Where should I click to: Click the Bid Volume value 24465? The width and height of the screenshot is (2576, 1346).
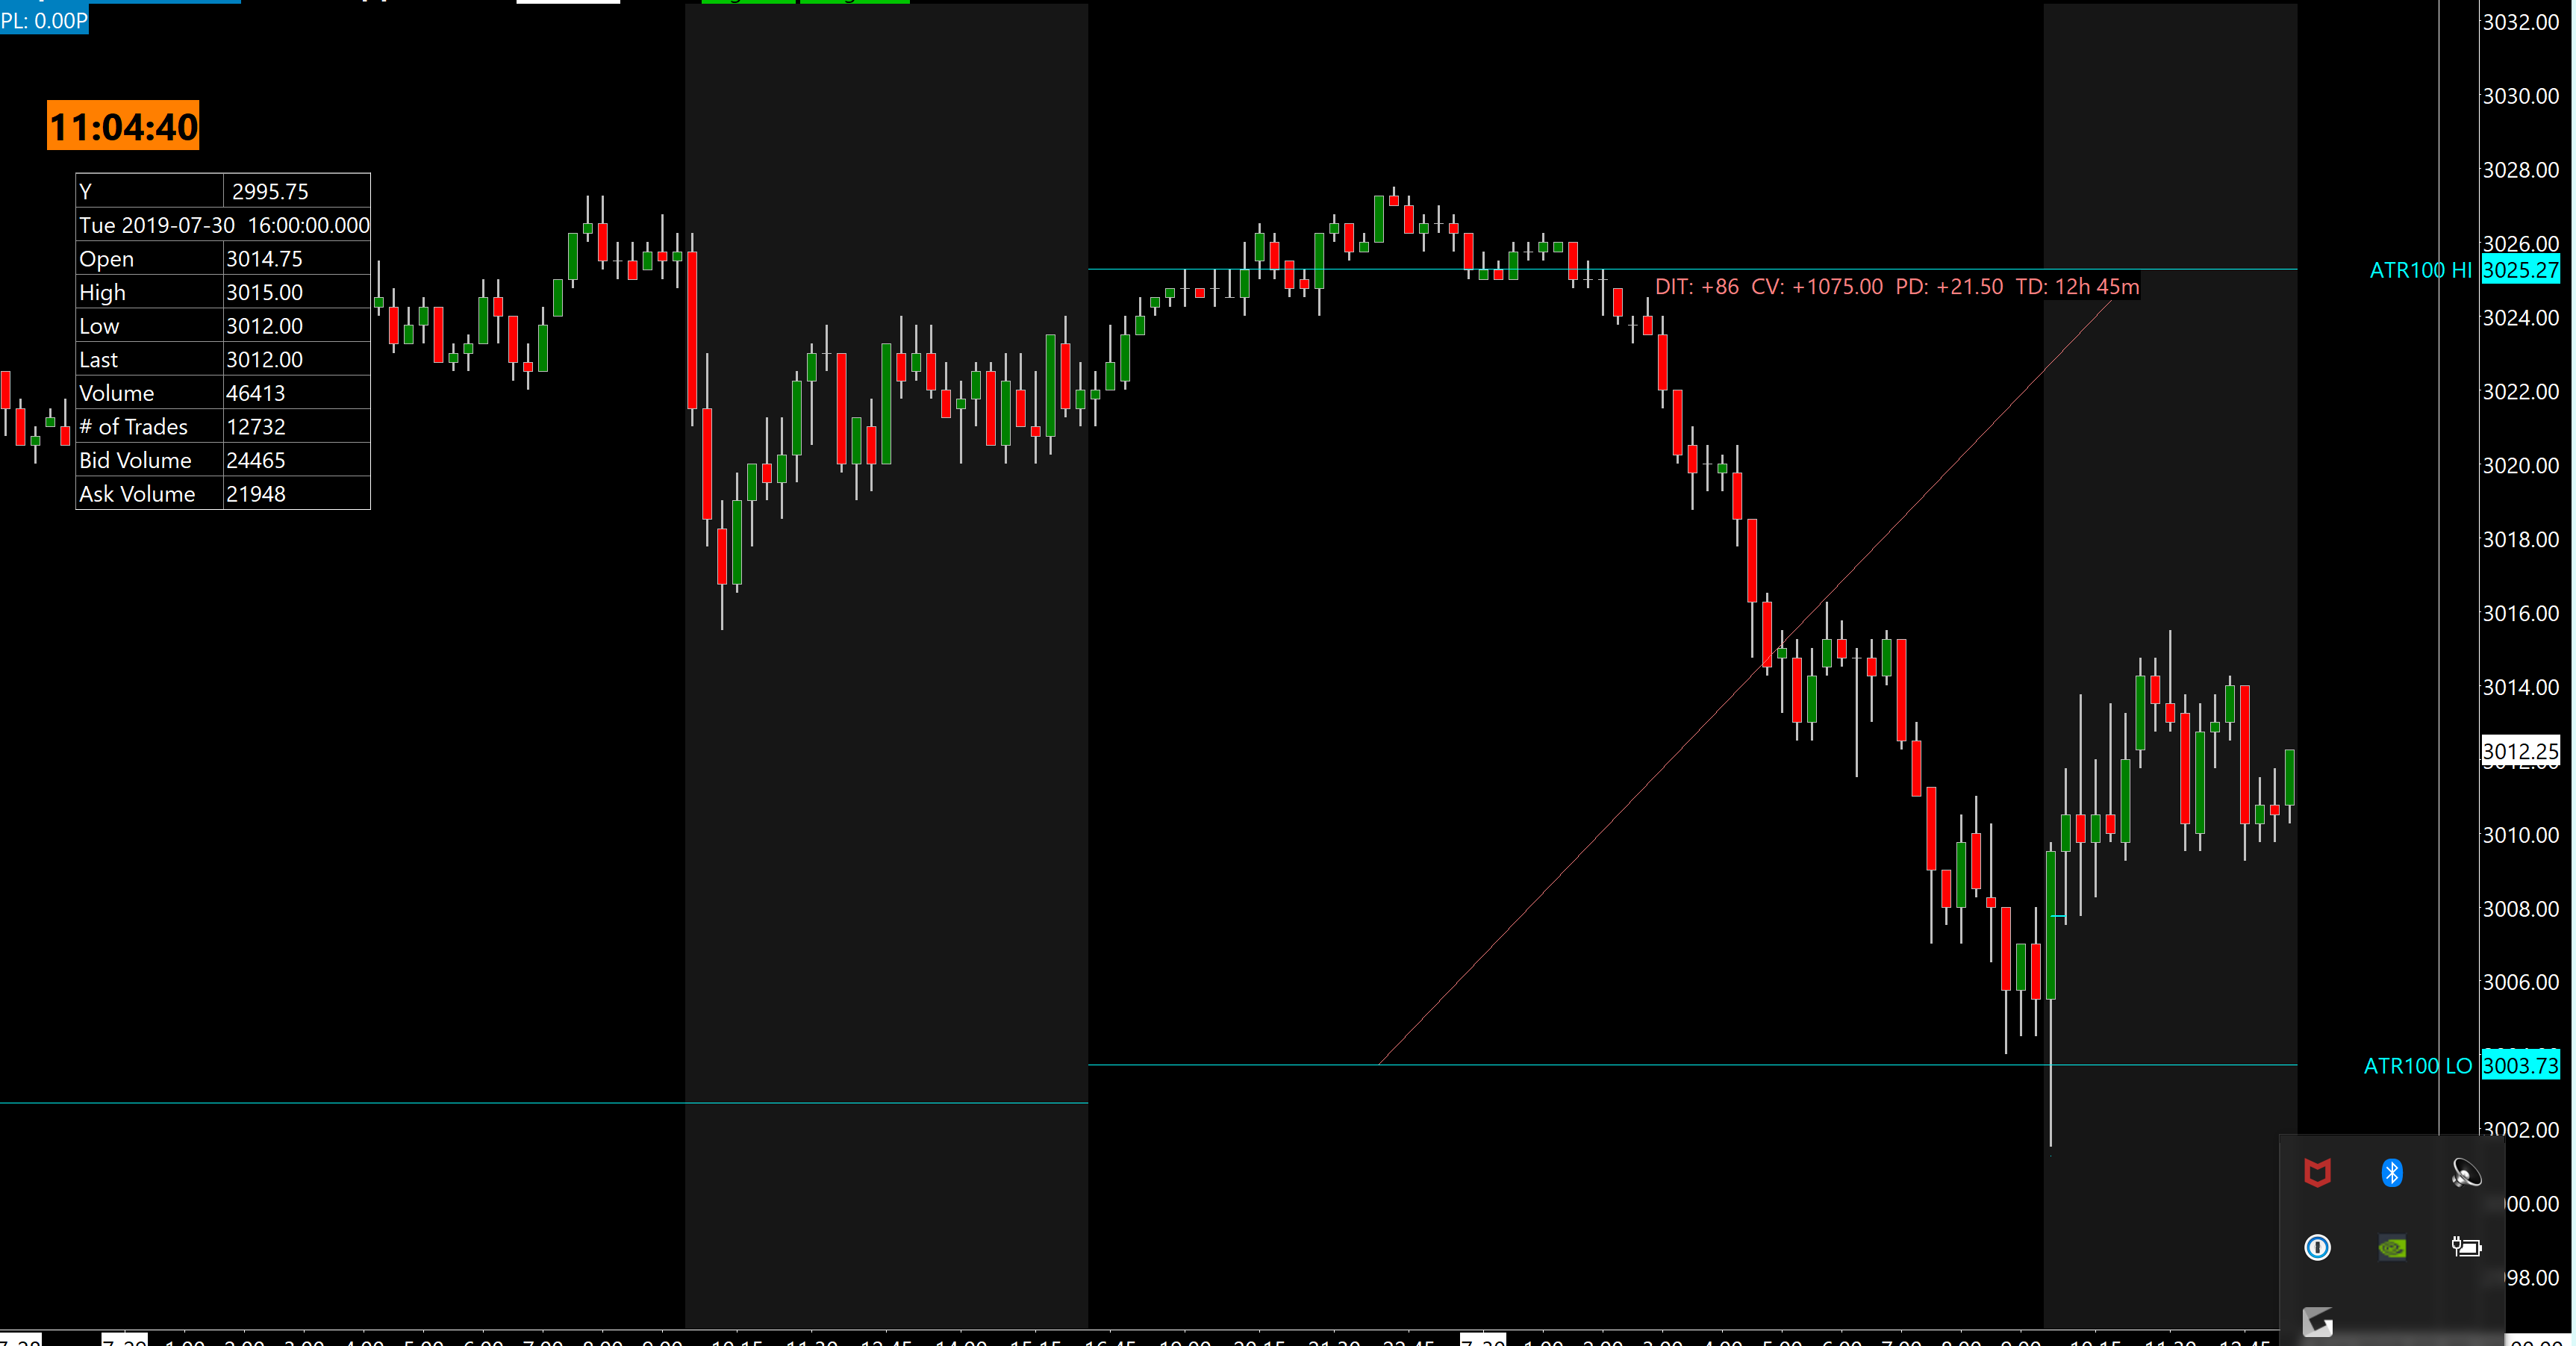(x=256, y=460)
